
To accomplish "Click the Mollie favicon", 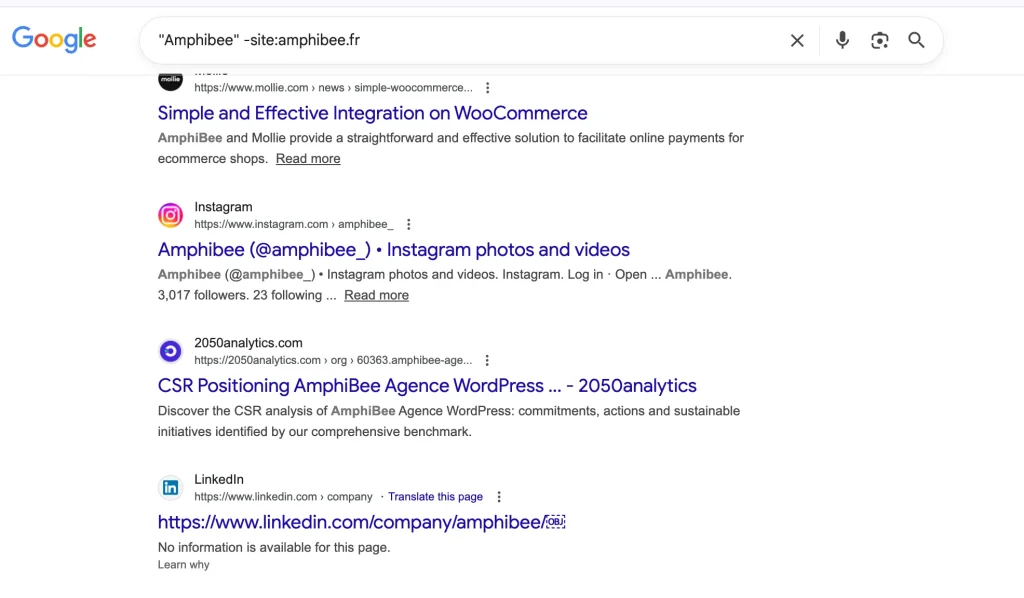I will coord(170,81).
